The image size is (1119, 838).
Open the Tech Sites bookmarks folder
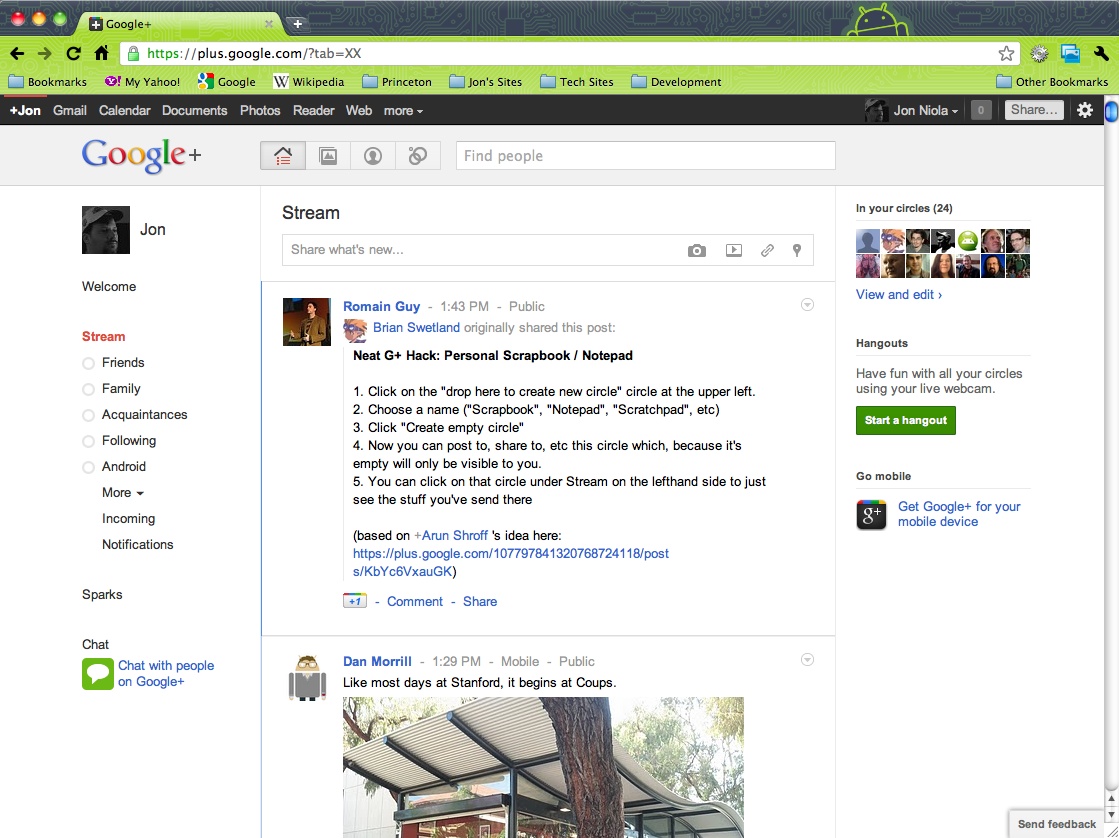(x=577, y=81)
